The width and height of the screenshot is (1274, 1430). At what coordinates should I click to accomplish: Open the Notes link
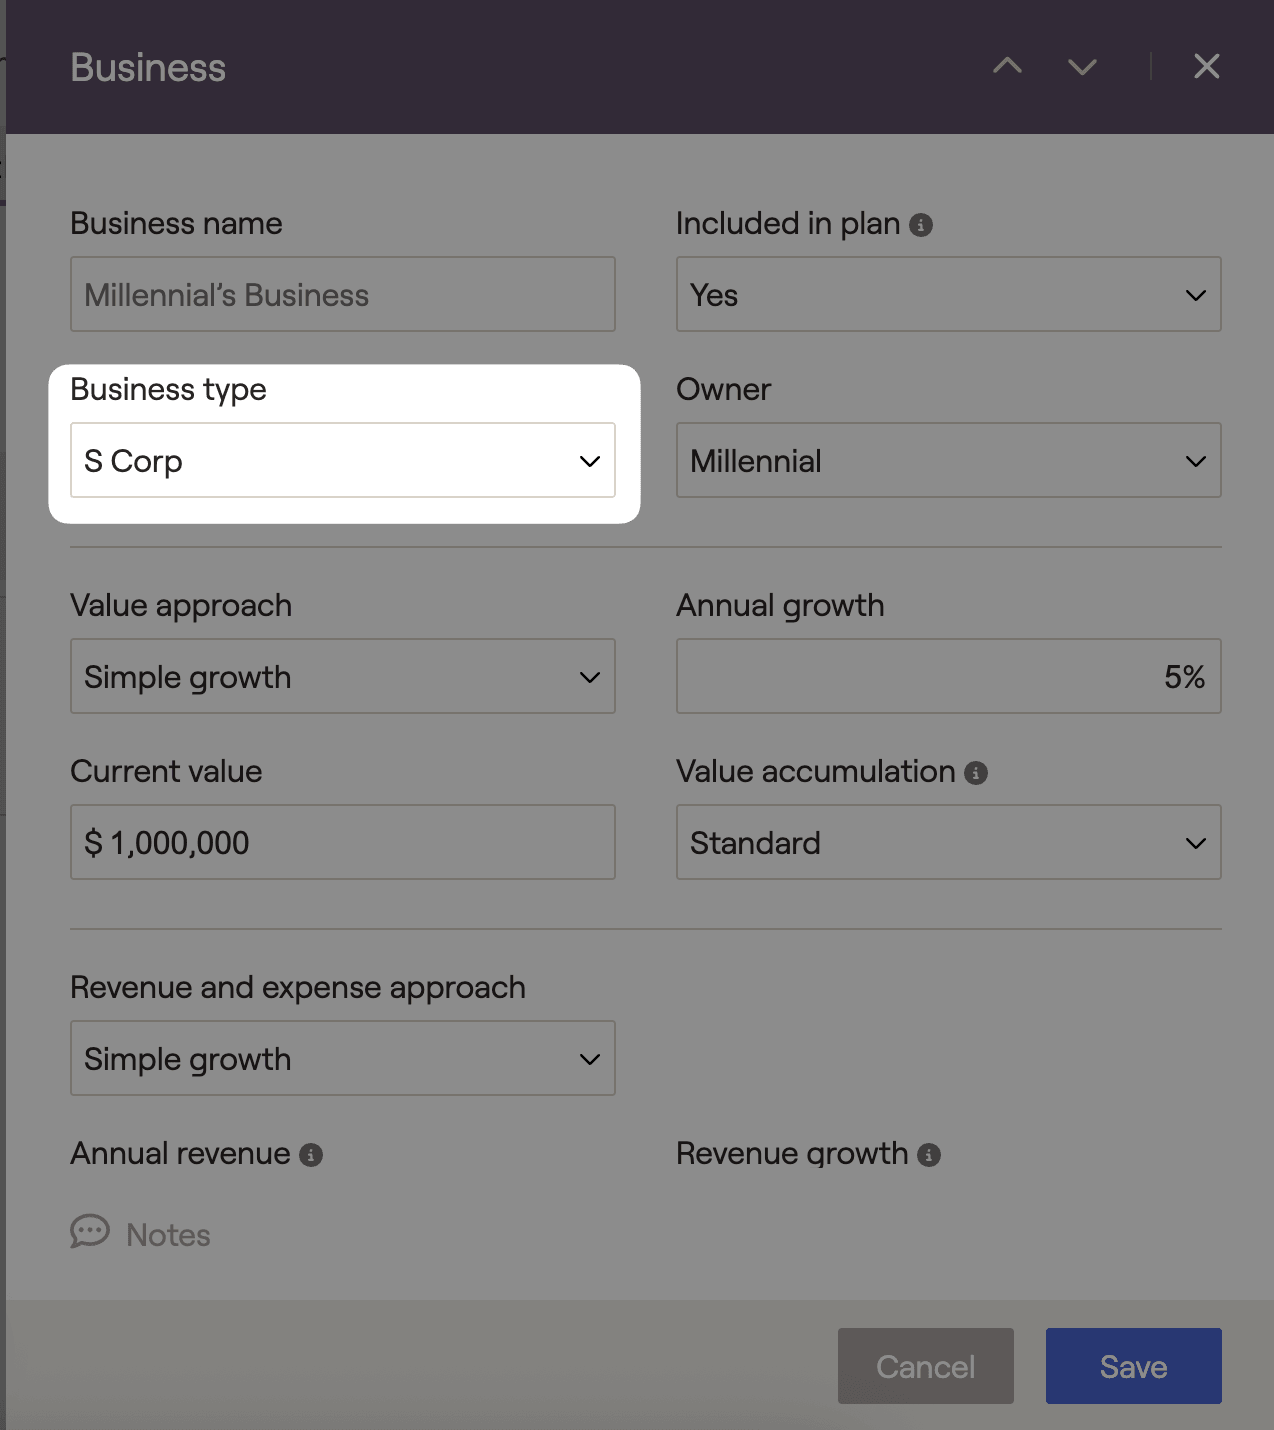(168, 1235)
